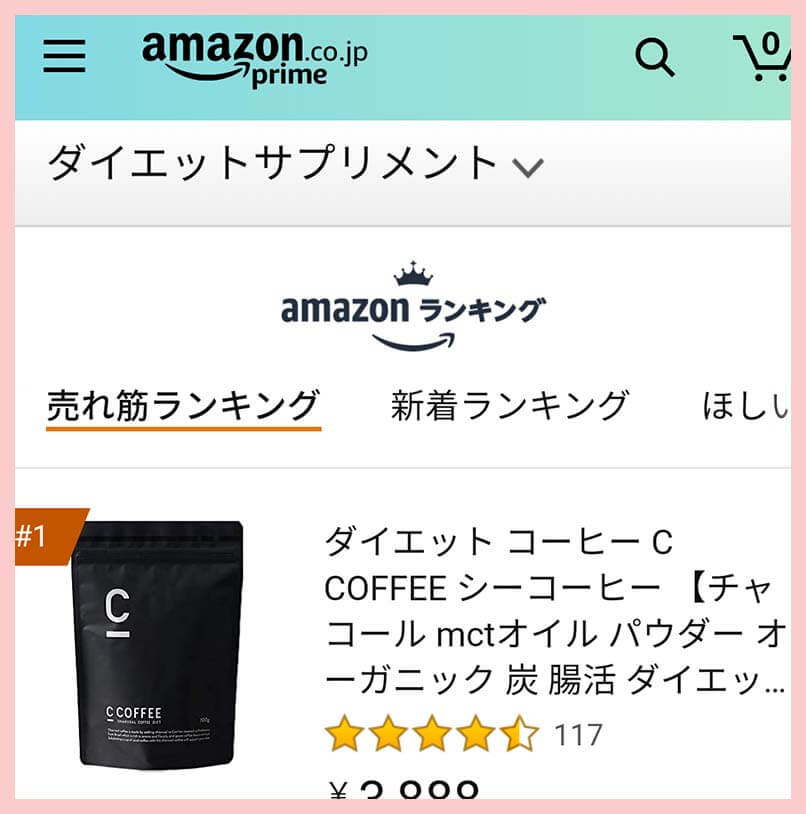The width and height of the screenshot is (806, 814).
Task: Click the #1 rank badge
Action: 46,536
